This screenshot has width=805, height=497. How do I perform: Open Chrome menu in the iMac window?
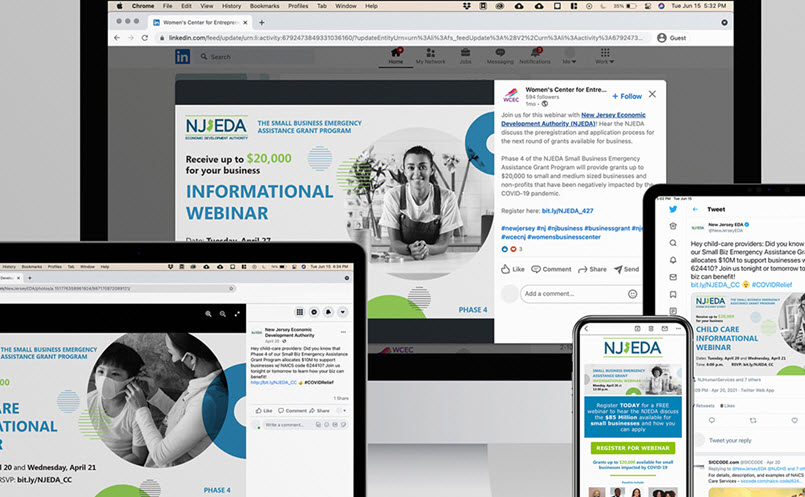pyautogui.click(x=143, y=6)
